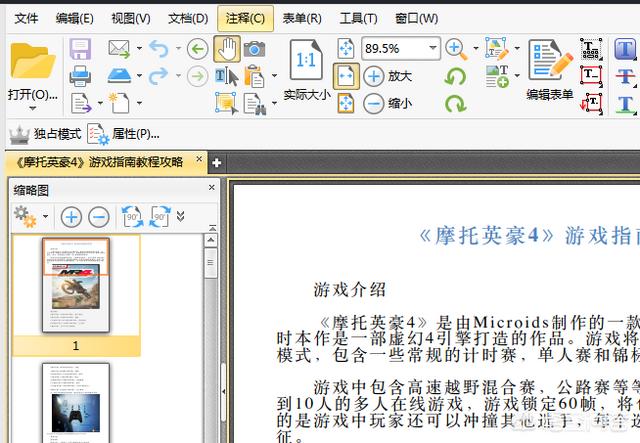
Task: Click the blue highlight text T icon
Action: tap(625, 49)
